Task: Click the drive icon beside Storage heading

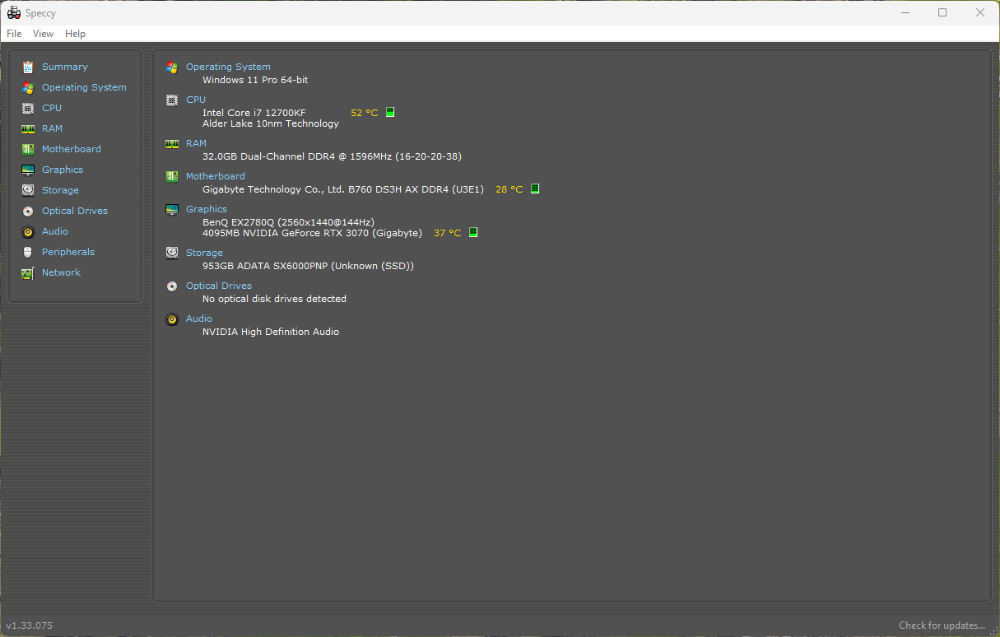Action: (172, 253)
